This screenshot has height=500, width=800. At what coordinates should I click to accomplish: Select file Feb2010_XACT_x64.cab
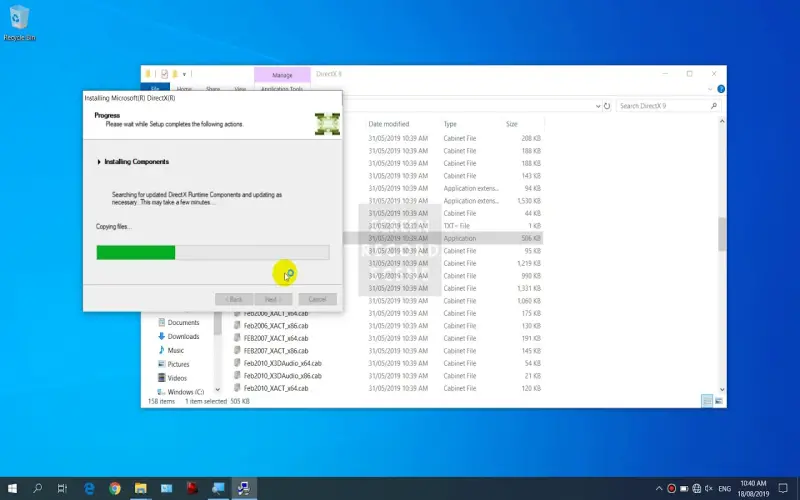pos(276,388)
